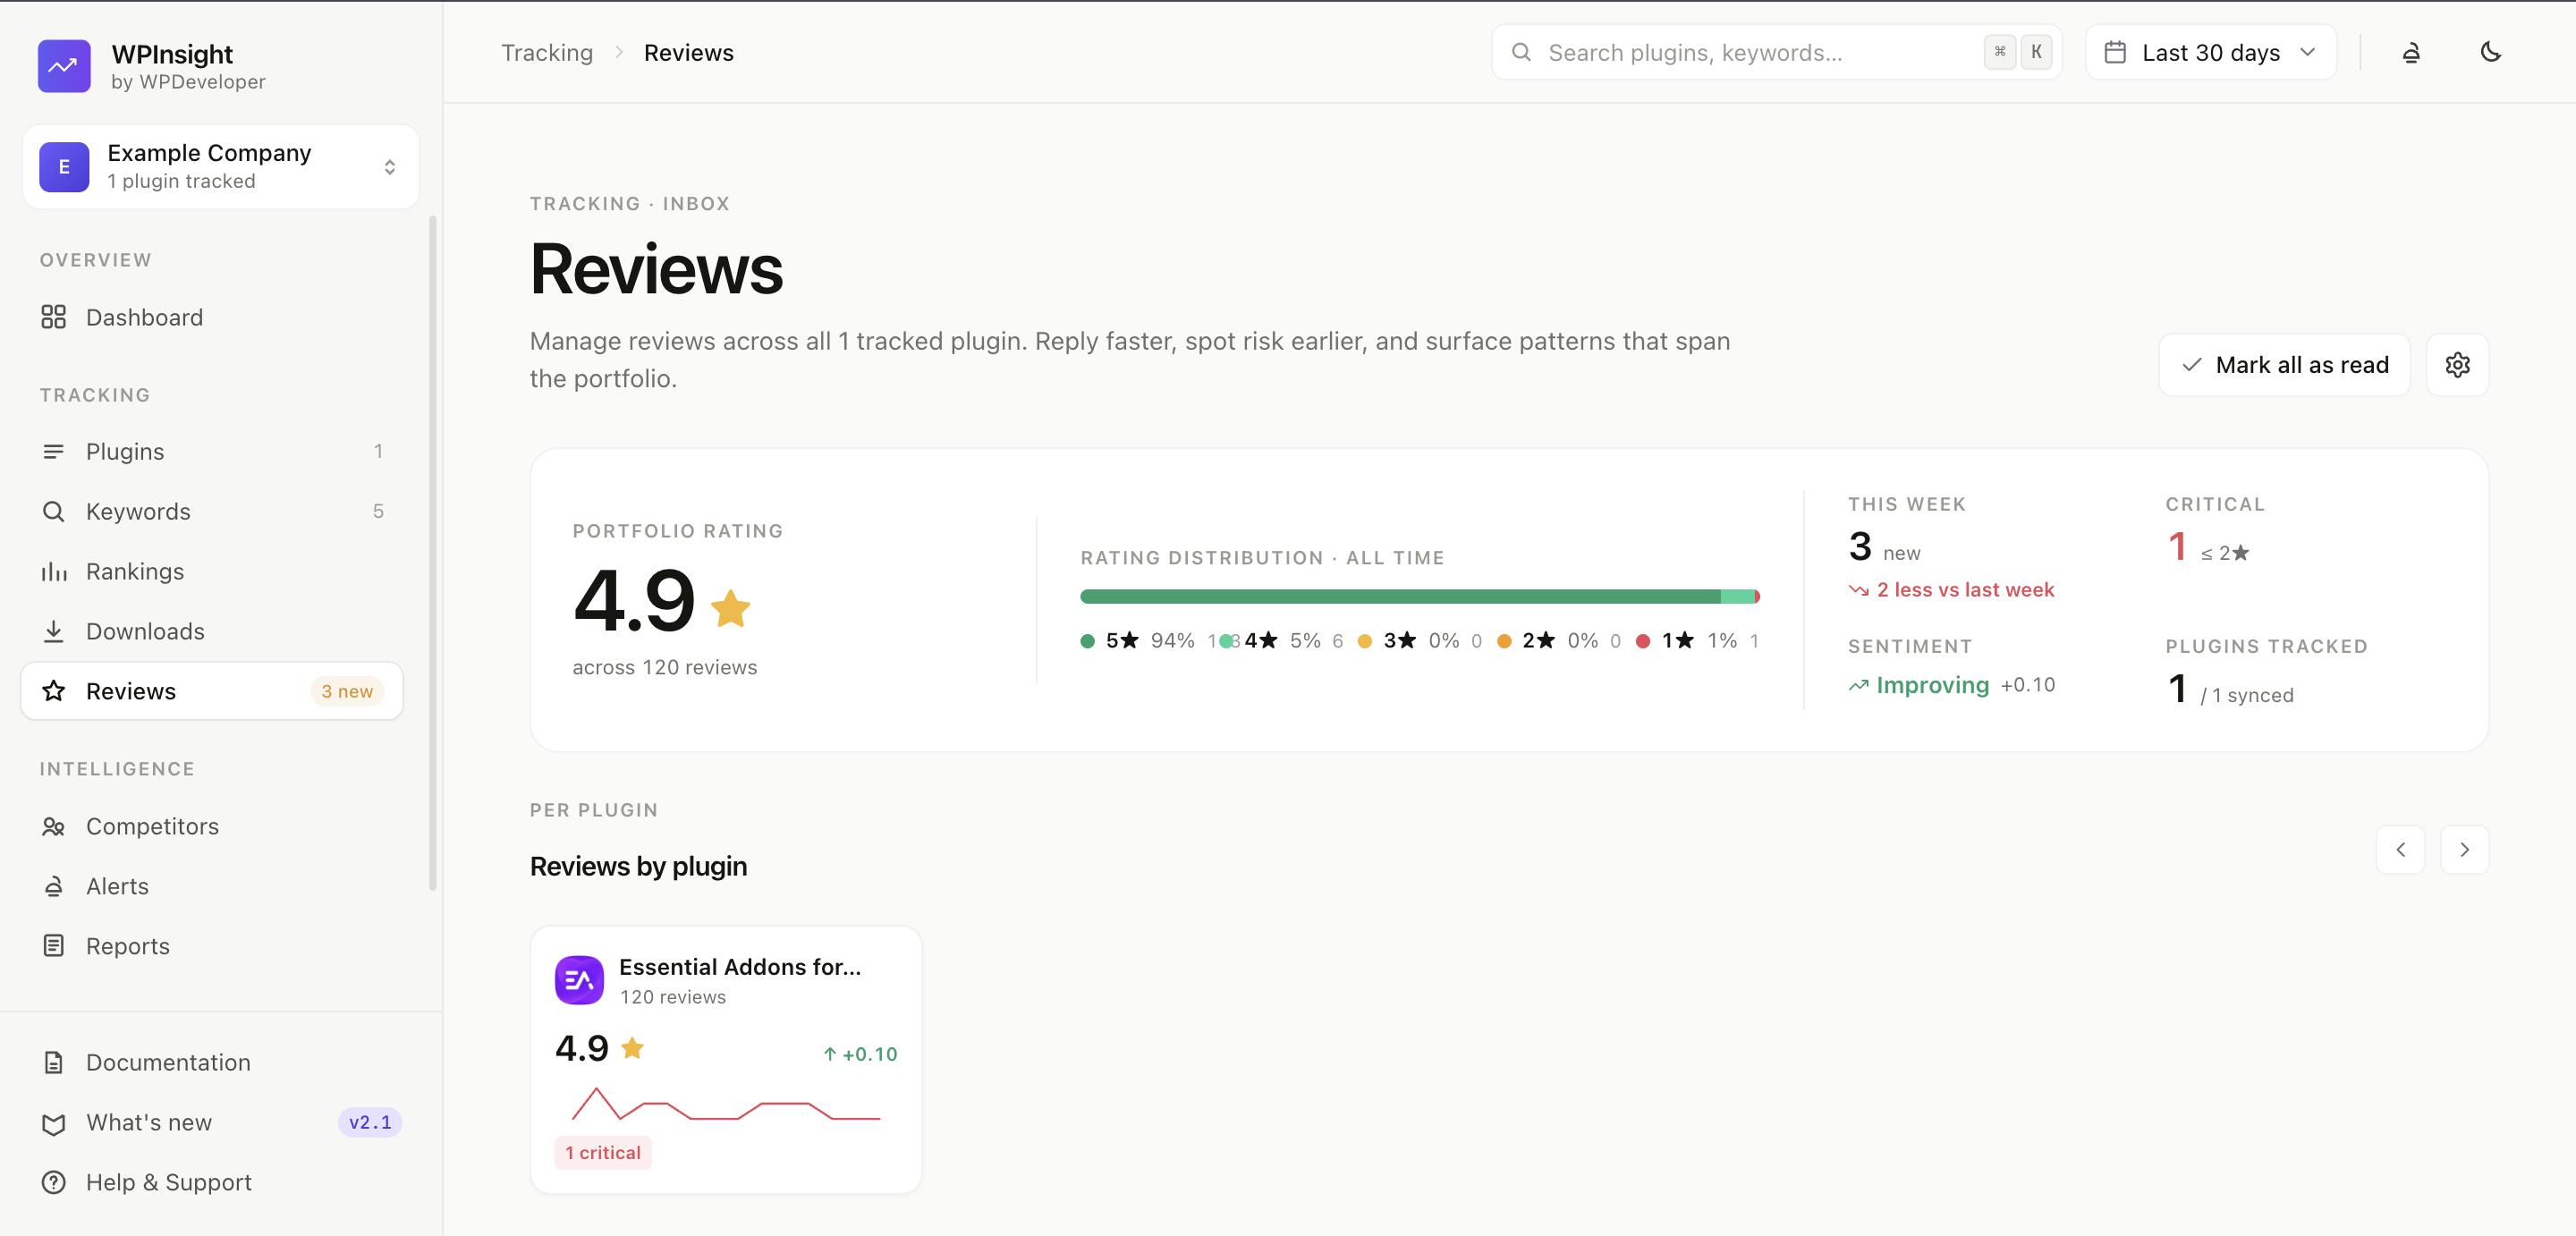Click the Rankings bar chart icon
Viewport: 2576px width, 1236px height.
click(x=54, y=571)
